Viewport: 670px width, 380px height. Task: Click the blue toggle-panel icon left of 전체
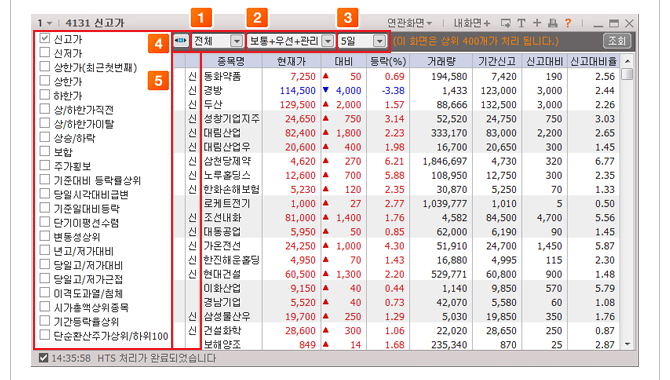[x=181, y=41]
